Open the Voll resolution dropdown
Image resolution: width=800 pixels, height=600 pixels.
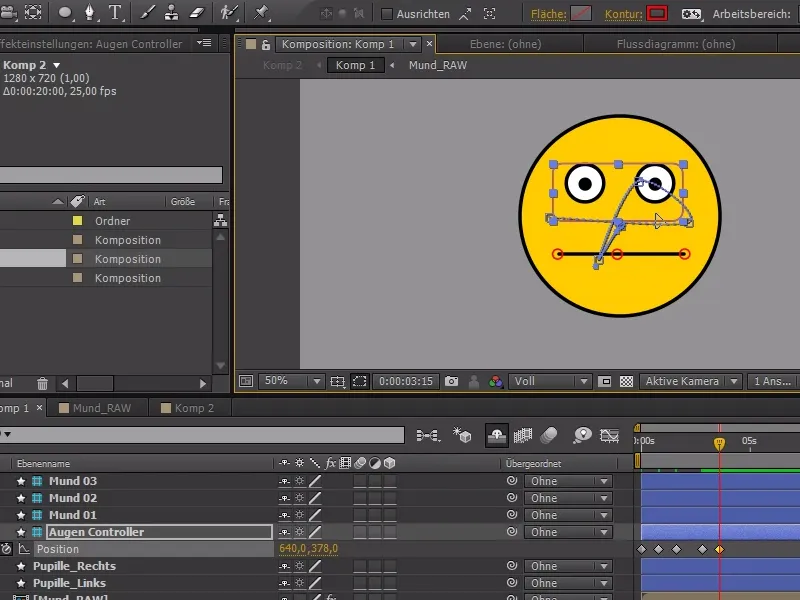[551, 381]
